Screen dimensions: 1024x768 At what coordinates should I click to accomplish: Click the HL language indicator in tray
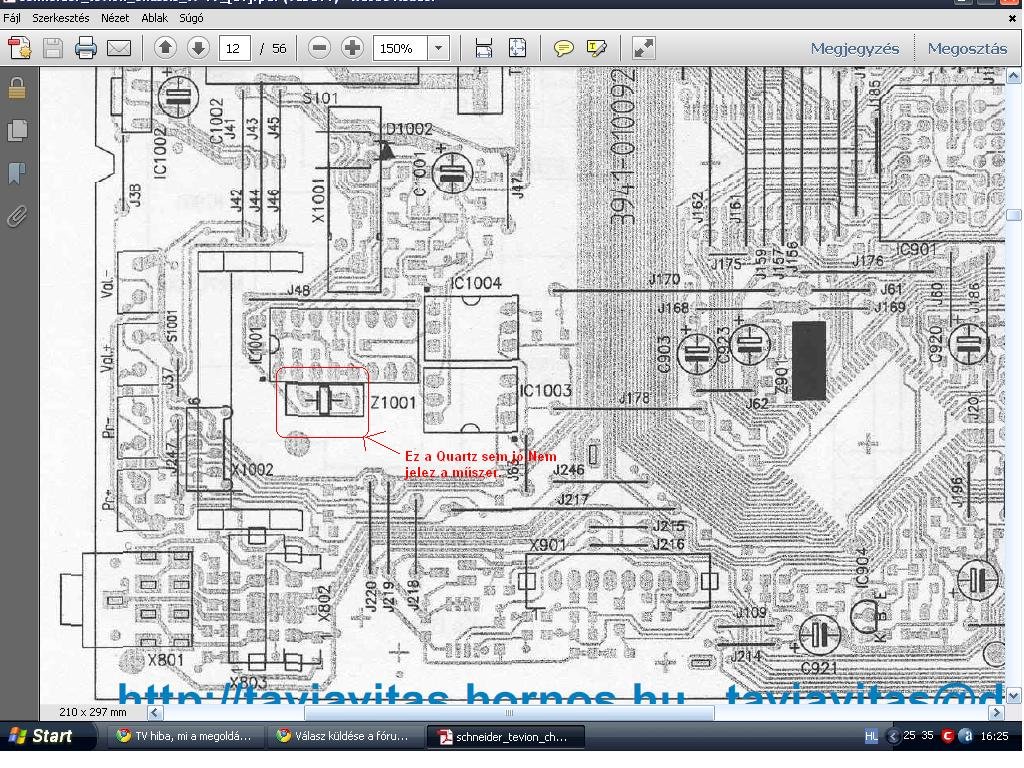pyautogui.click(x=871, y=736)
